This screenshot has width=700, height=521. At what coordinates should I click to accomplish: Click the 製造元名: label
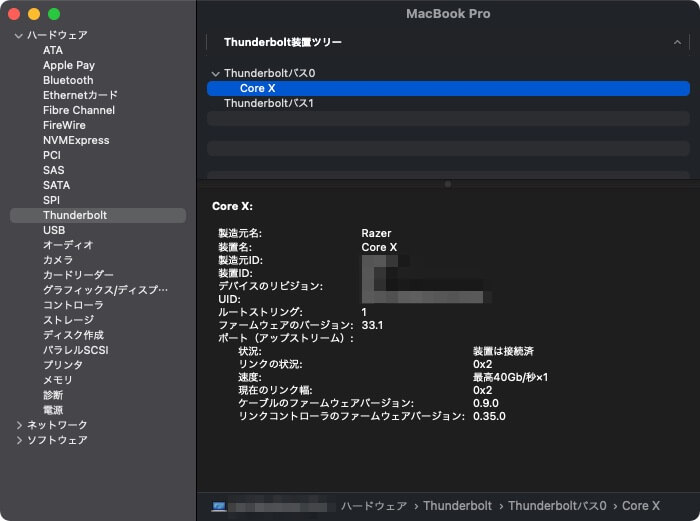coord(240,233)
